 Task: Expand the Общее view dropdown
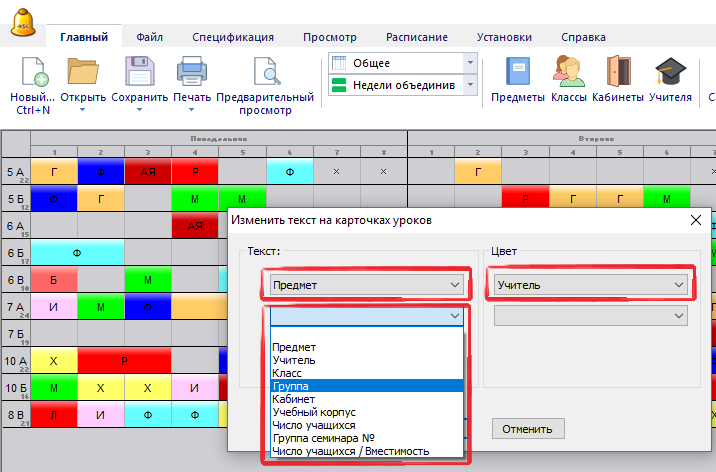(x=470, y=63)
